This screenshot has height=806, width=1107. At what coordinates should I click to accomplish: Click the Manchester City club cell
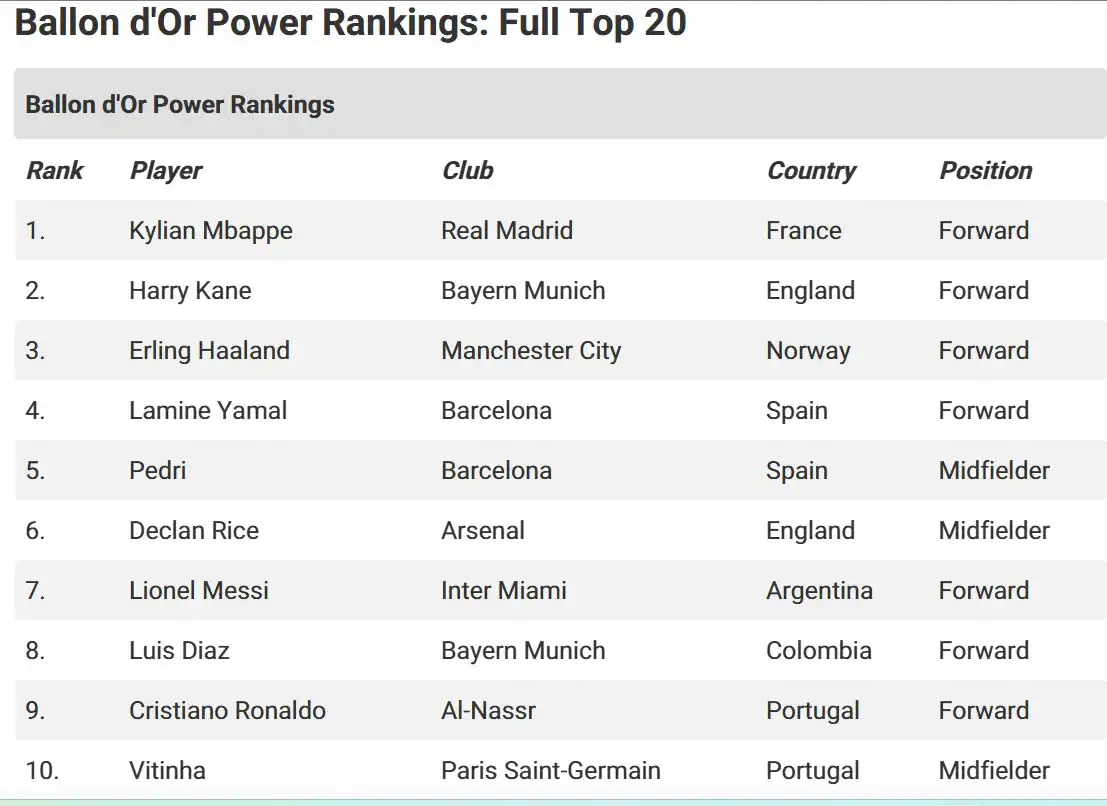(x=531, y=351)
